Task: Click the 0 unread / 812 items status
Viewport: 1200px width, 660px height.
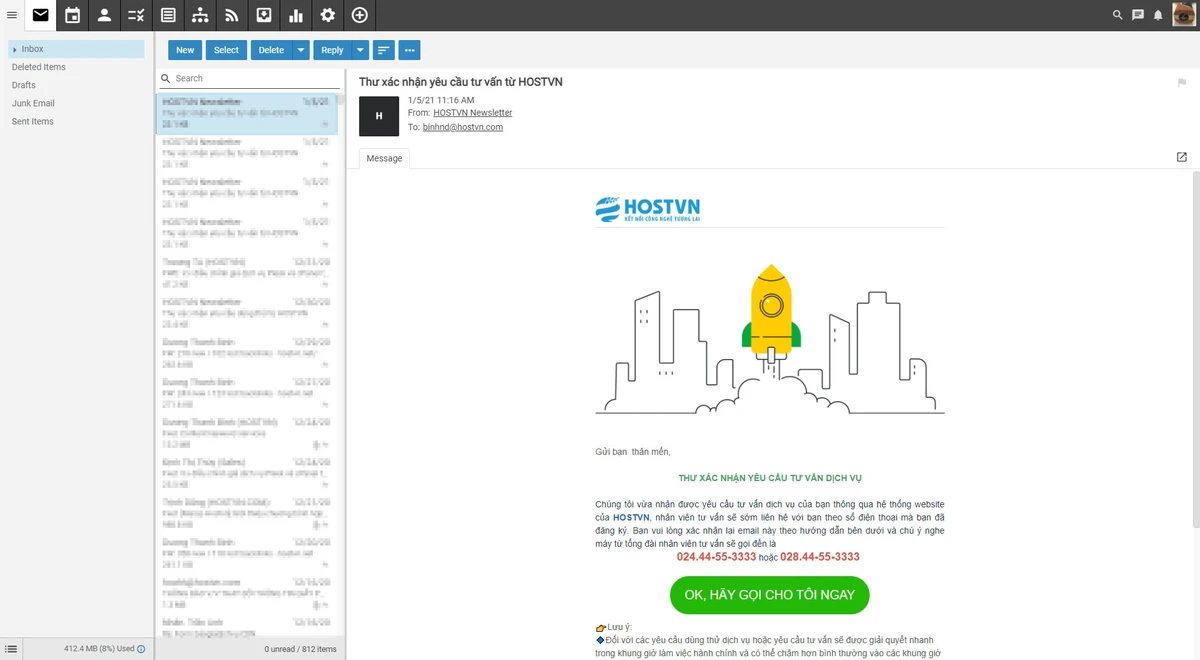Action: (301, 649)
